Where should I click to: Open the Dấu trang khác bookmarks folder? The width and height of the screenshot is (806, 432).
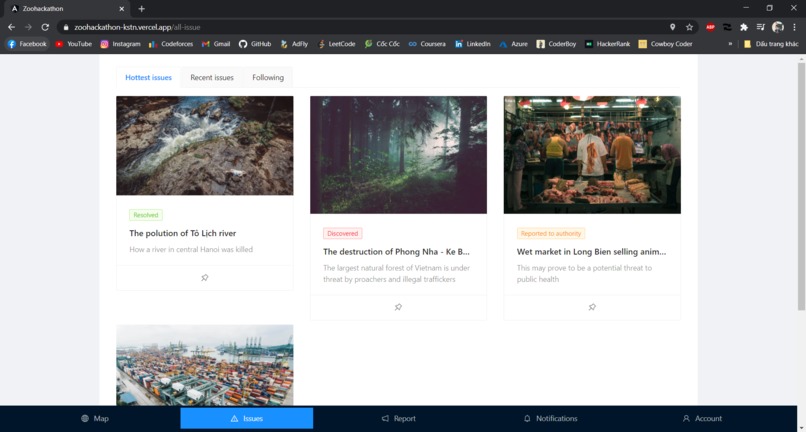click(771, 44)
